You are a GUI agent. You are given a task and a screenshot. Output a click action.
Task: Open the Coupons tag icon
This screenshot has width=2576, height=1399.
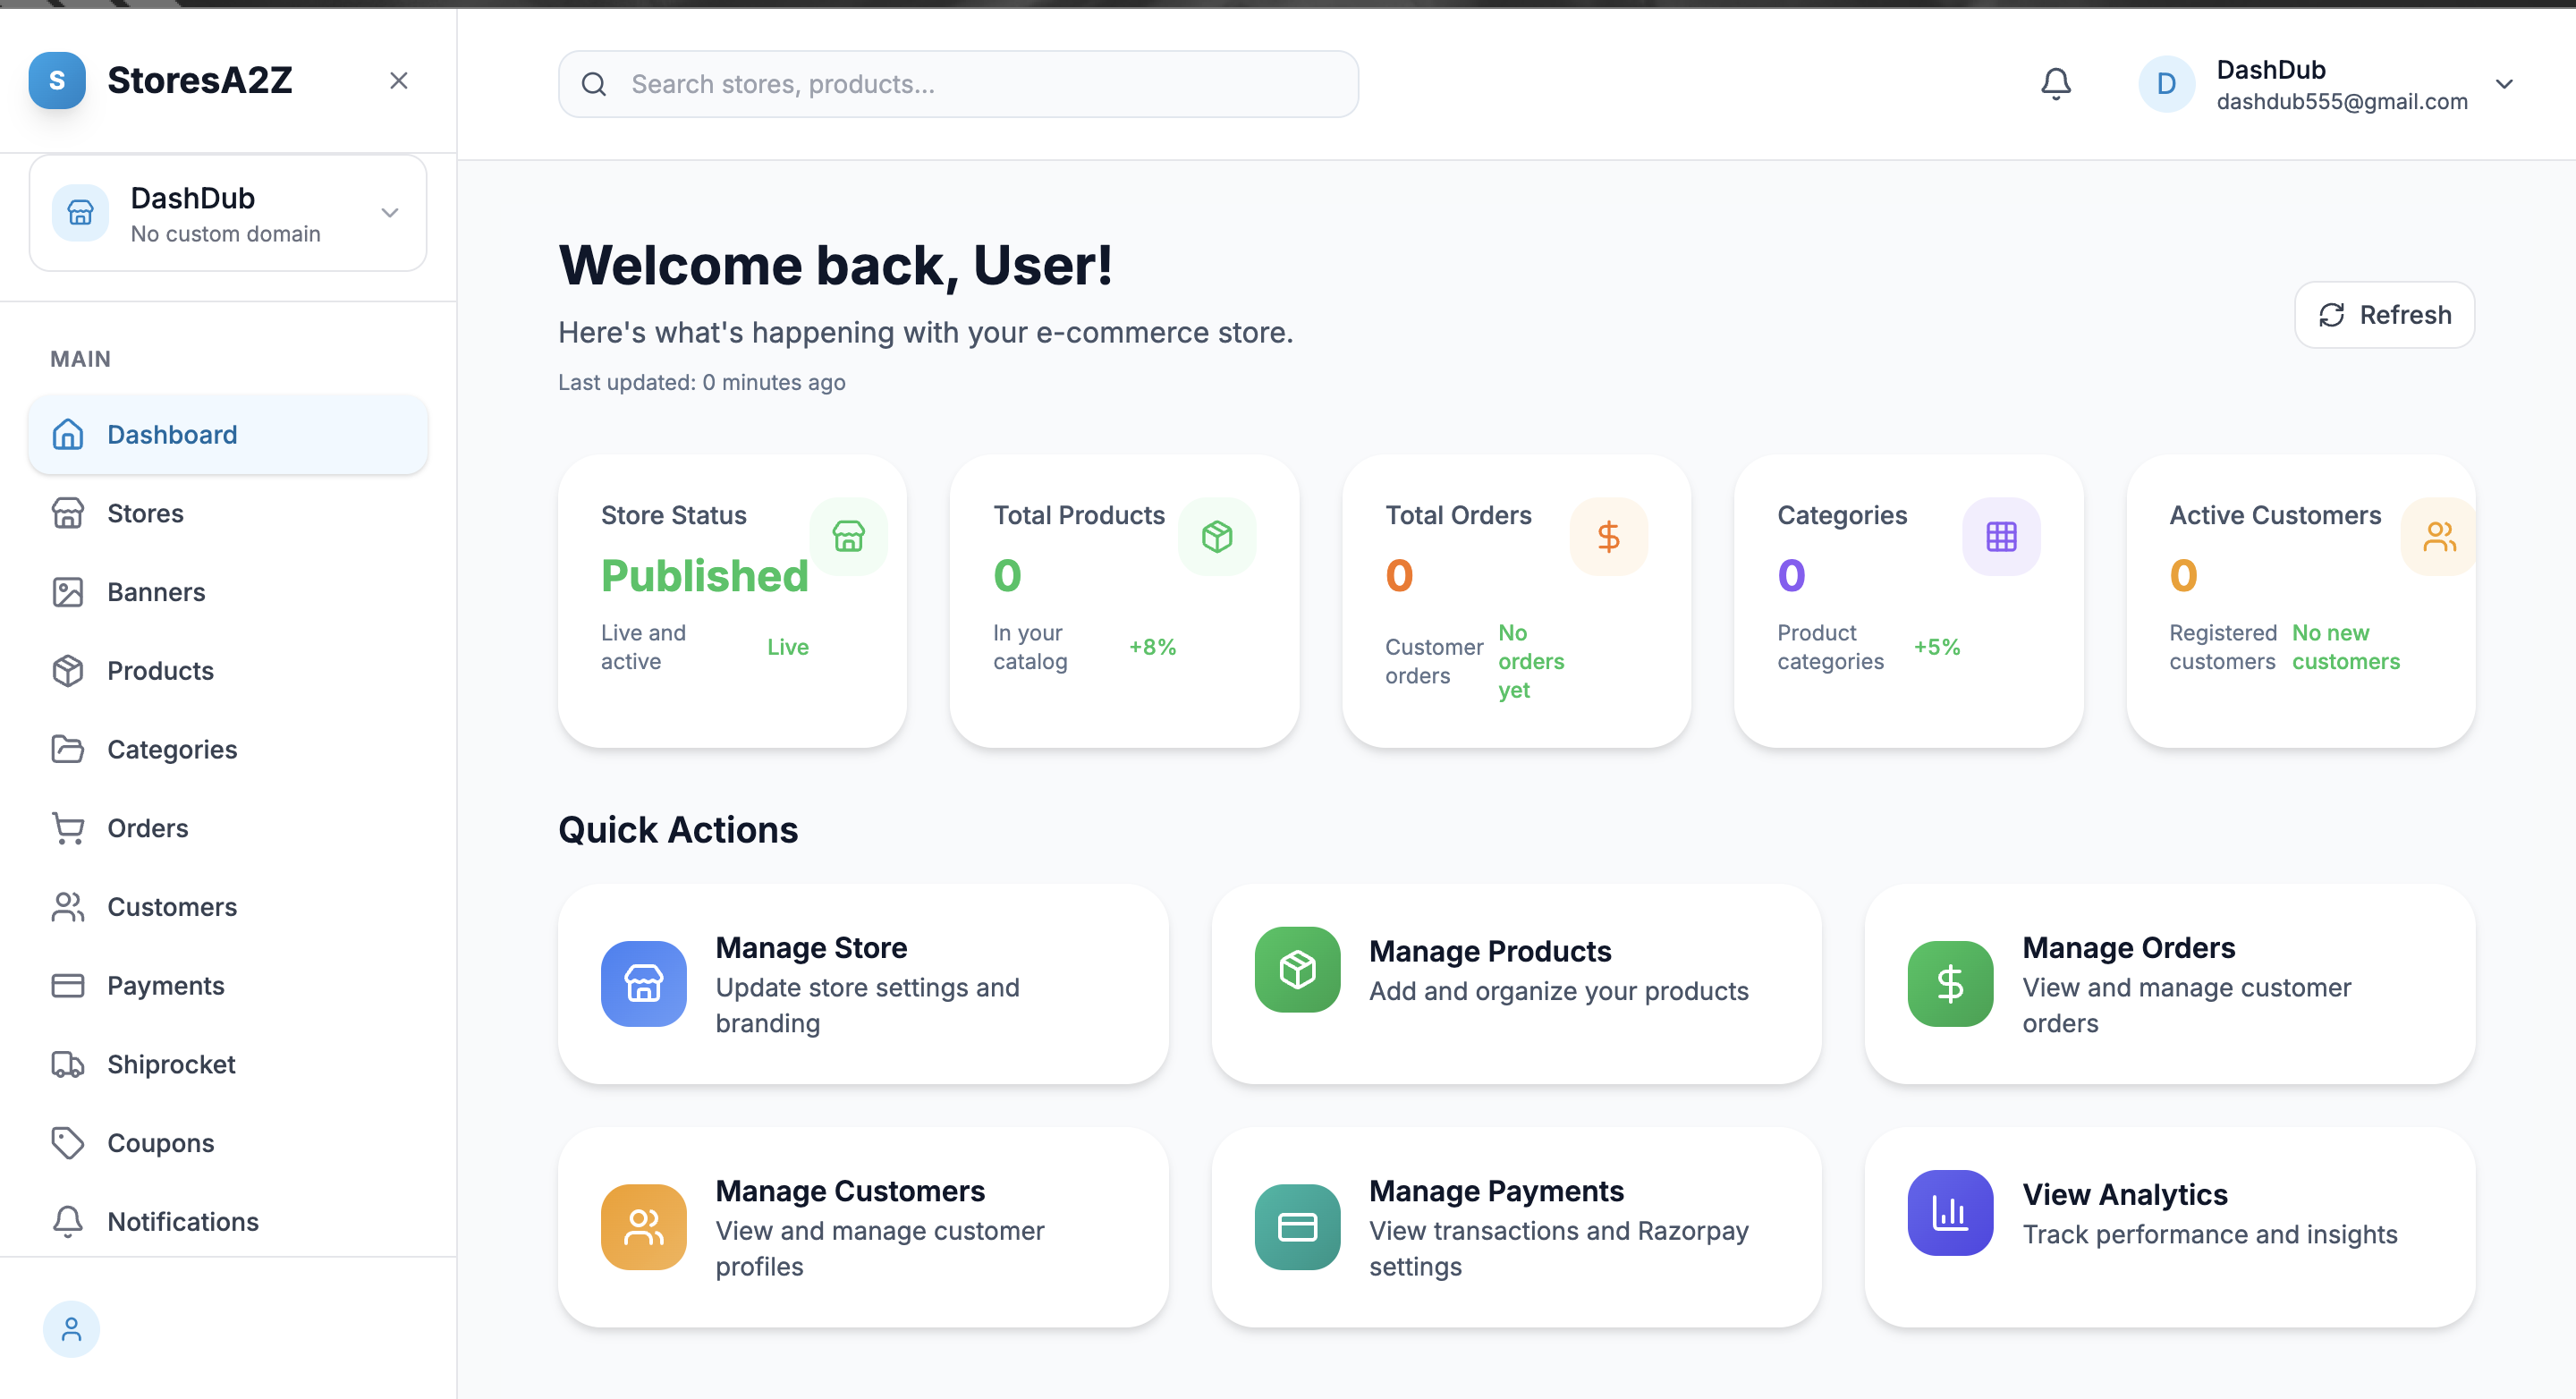pos(67,1142)
